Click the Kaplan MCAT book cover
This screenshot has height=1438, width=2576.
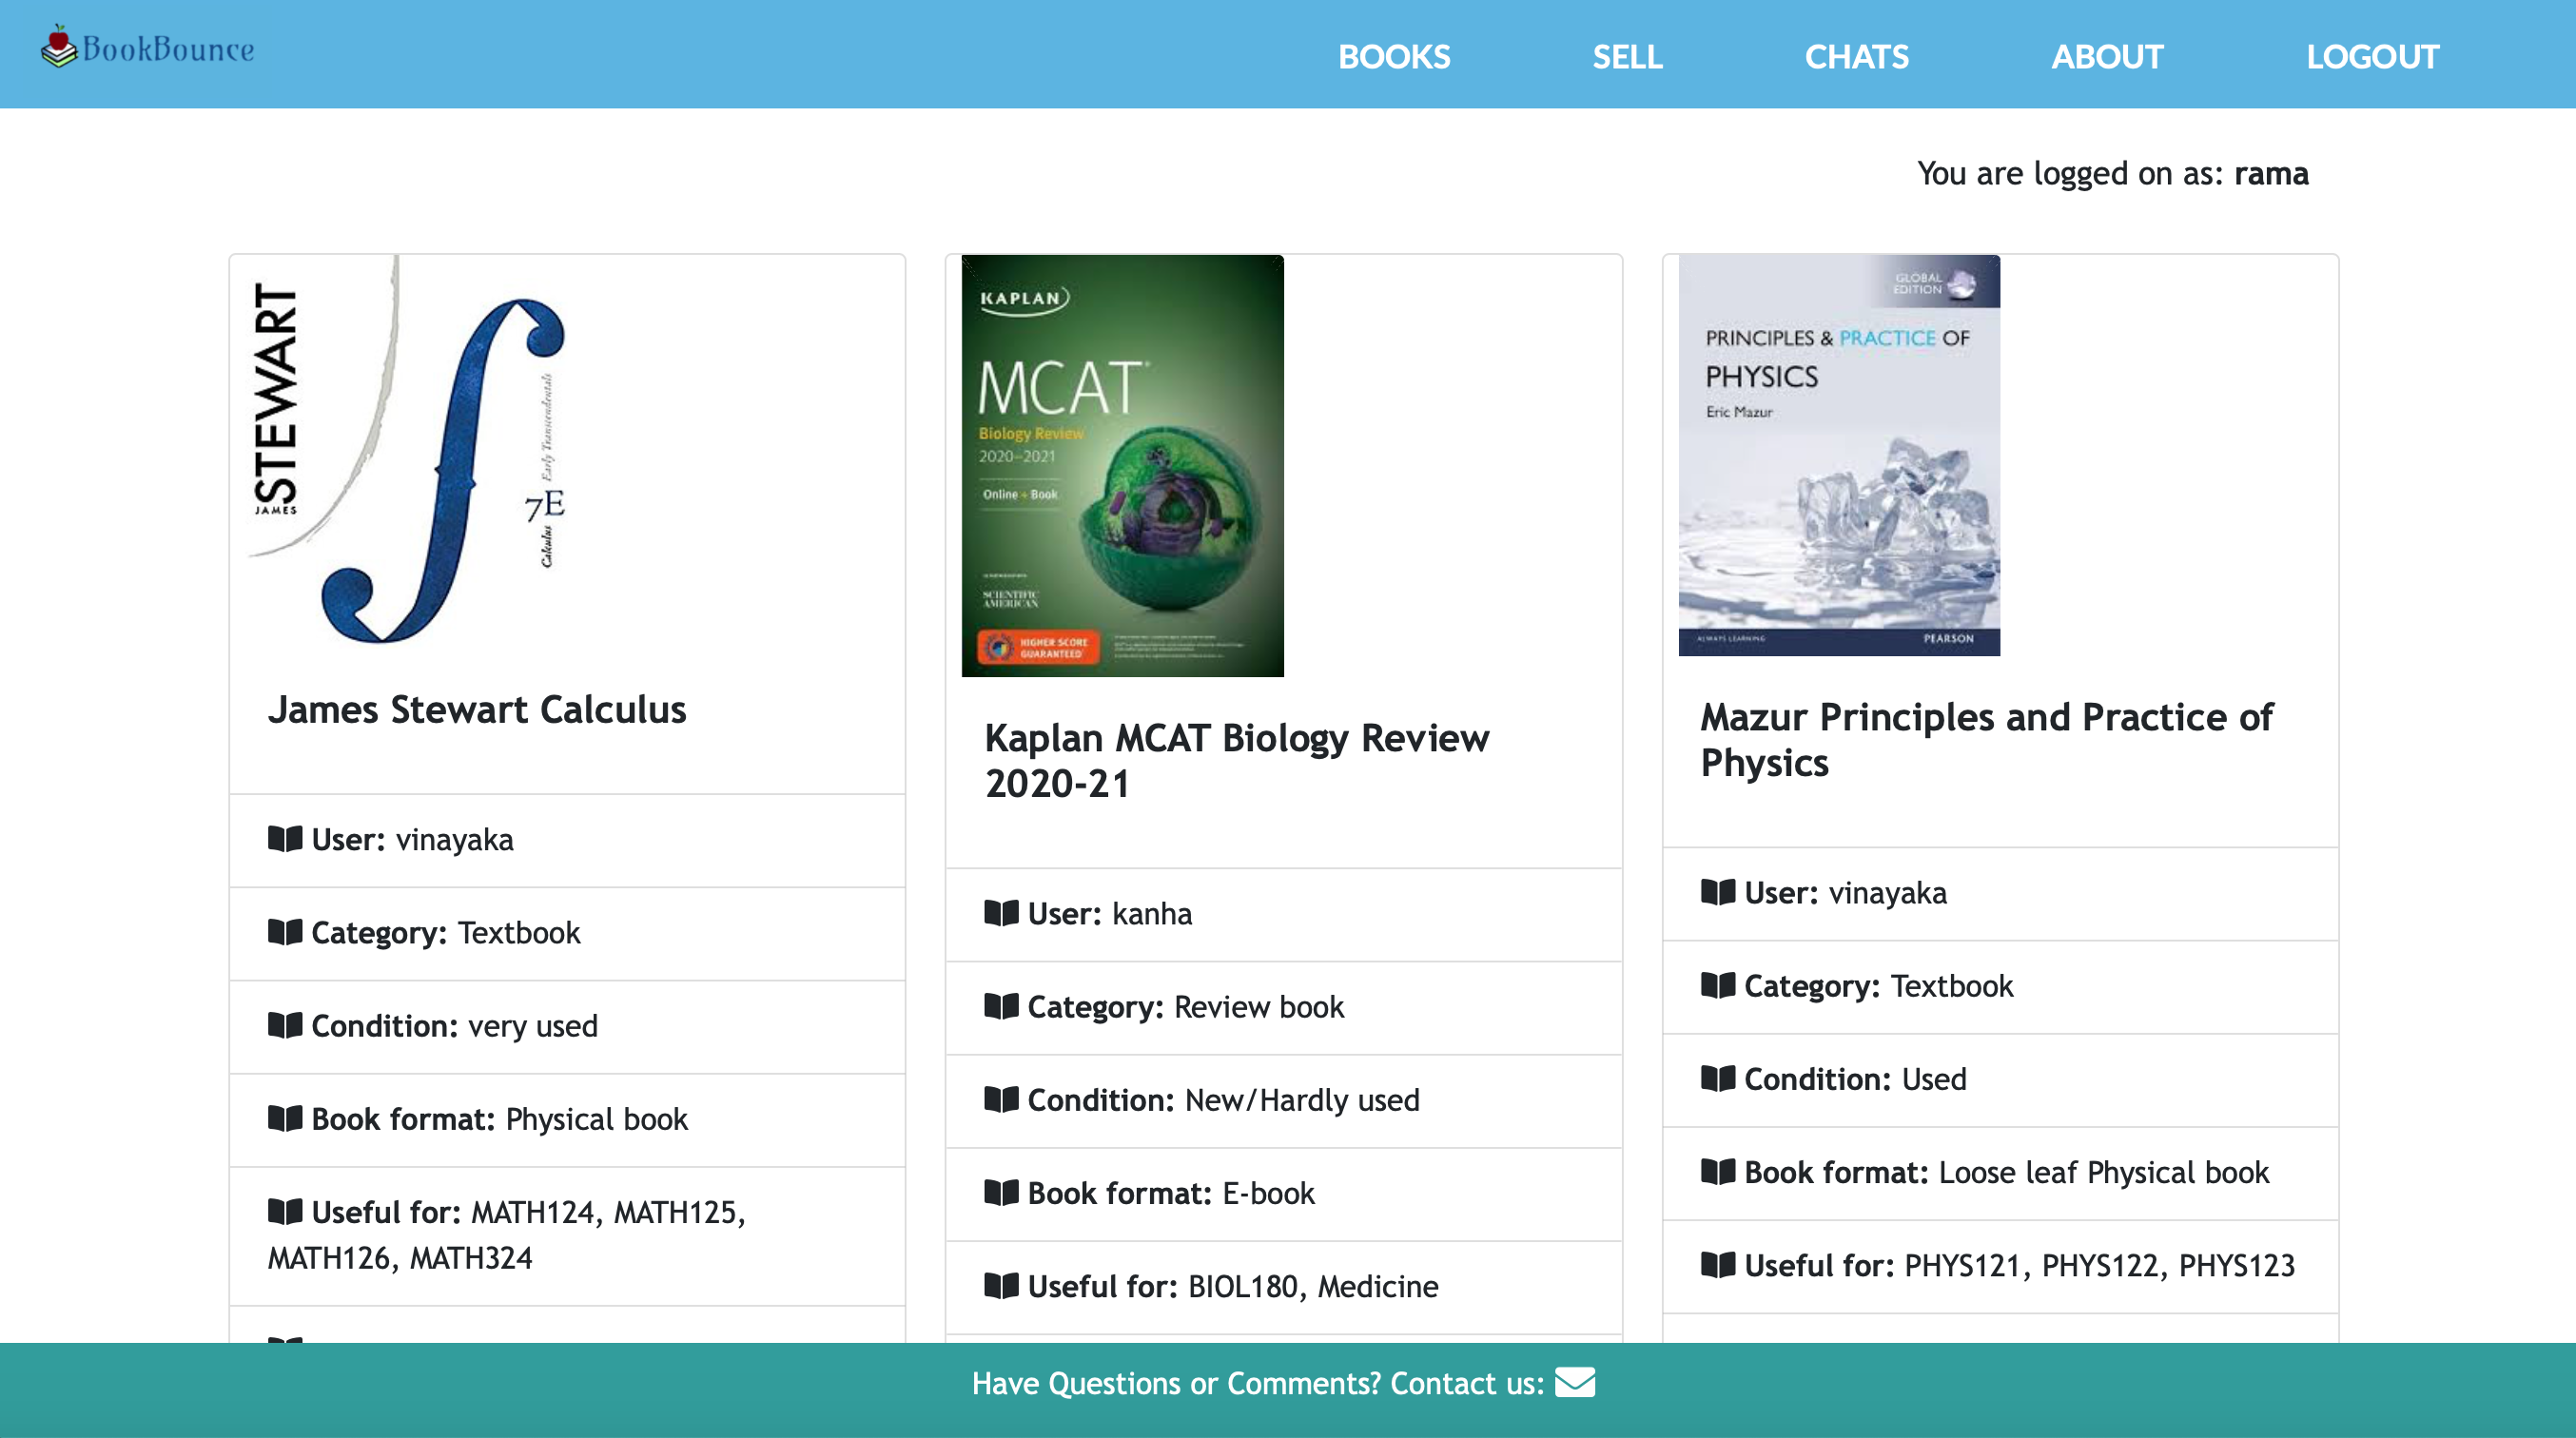(1122, 466)
